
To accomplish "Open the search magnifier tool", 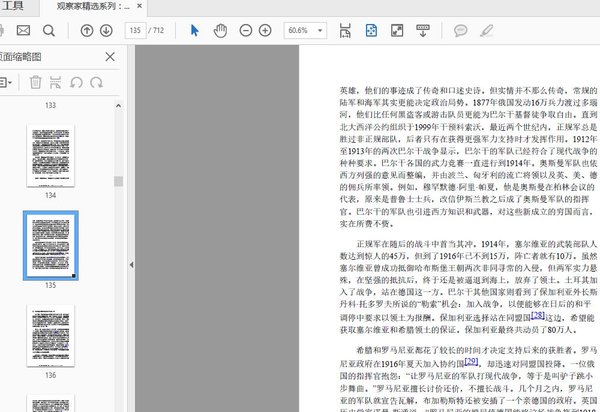I will click(48, 31).
